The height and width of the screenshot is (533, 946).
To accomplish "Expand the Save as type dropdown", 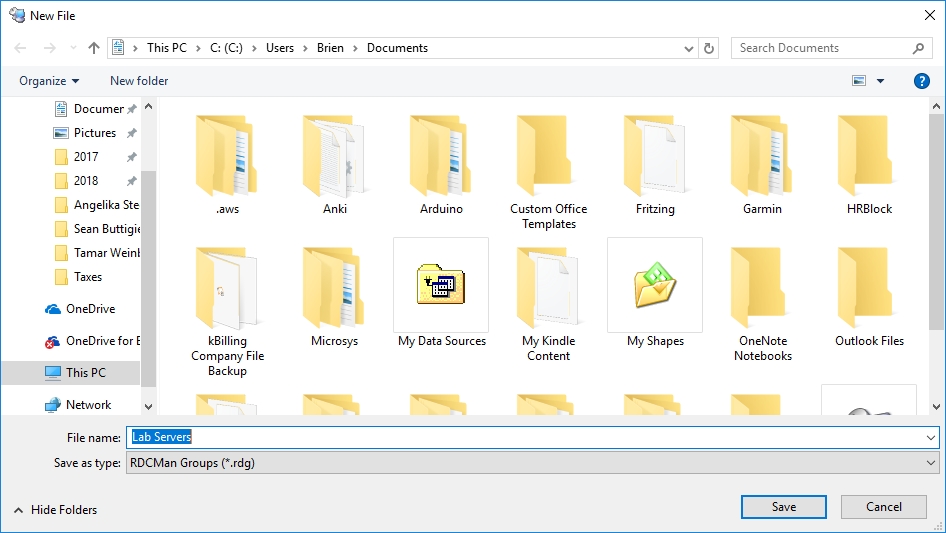I will point(931,463).
